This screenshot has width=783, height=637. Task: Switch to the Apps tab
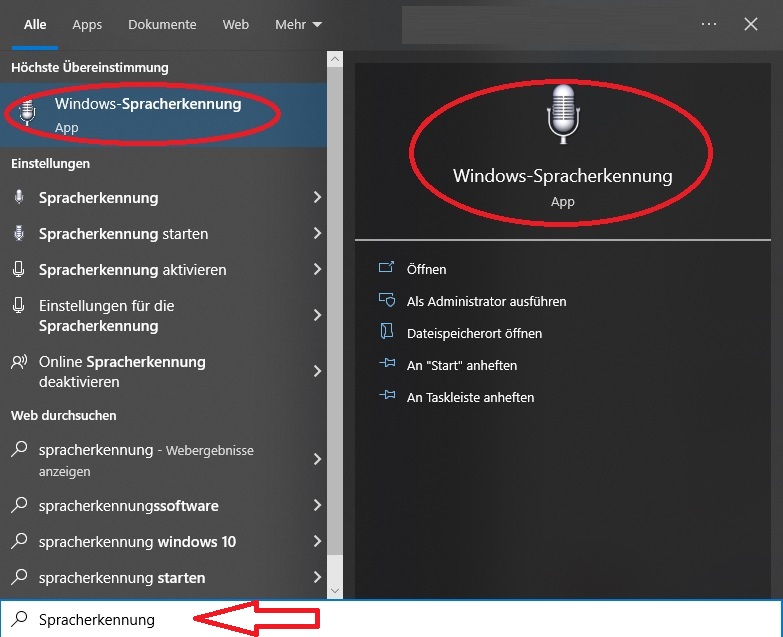pyautogui.click(x=87, y=24)
